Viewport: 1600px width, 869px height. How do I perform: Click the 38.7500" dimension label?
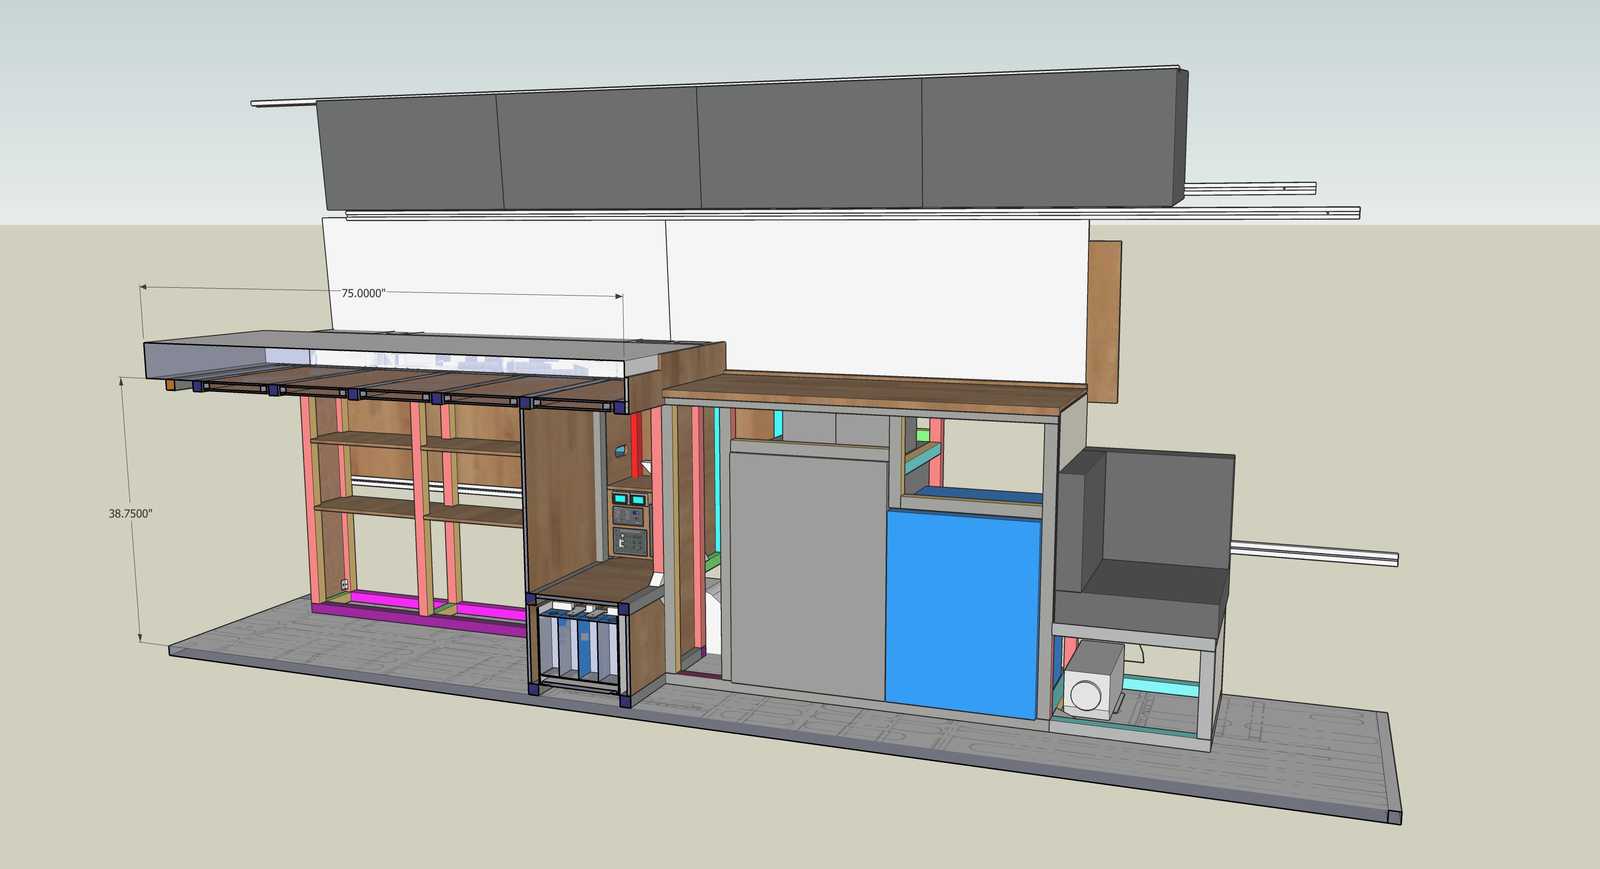130,513
